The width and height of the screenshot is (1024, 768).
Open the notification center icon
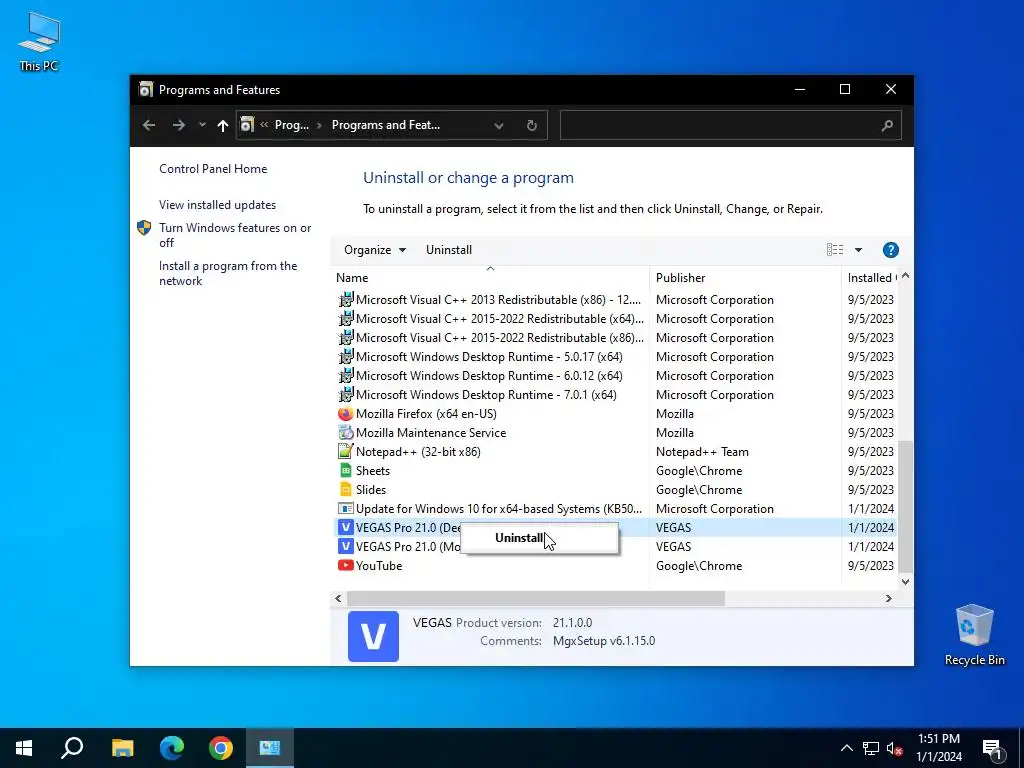992,748
